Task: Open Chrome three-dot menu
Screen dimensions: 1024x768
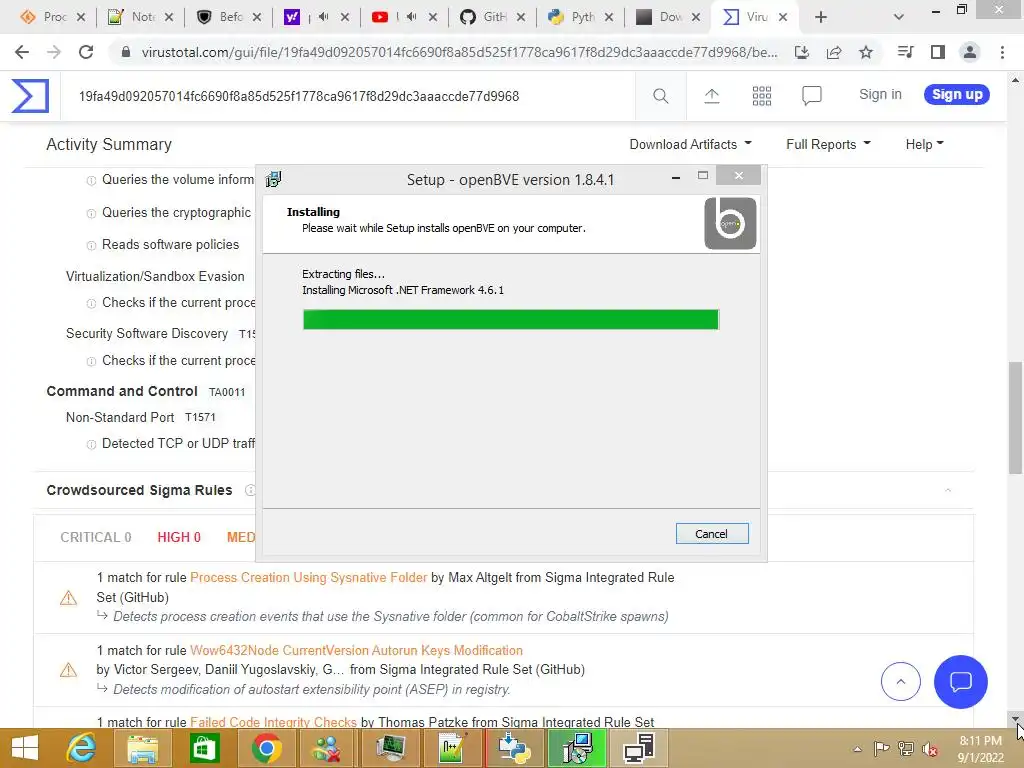Action: click(1002, 52)
